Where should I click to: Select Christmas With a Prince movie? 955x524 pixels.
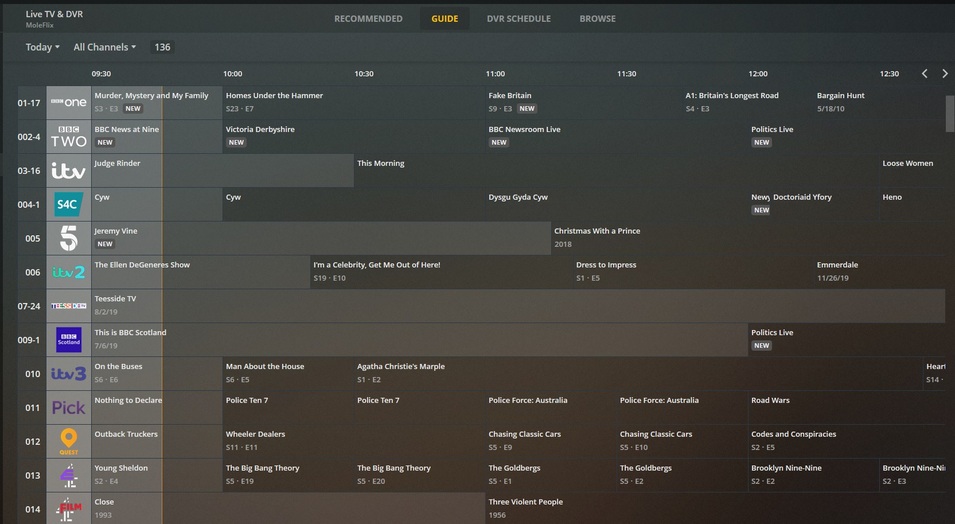[748, 238]
